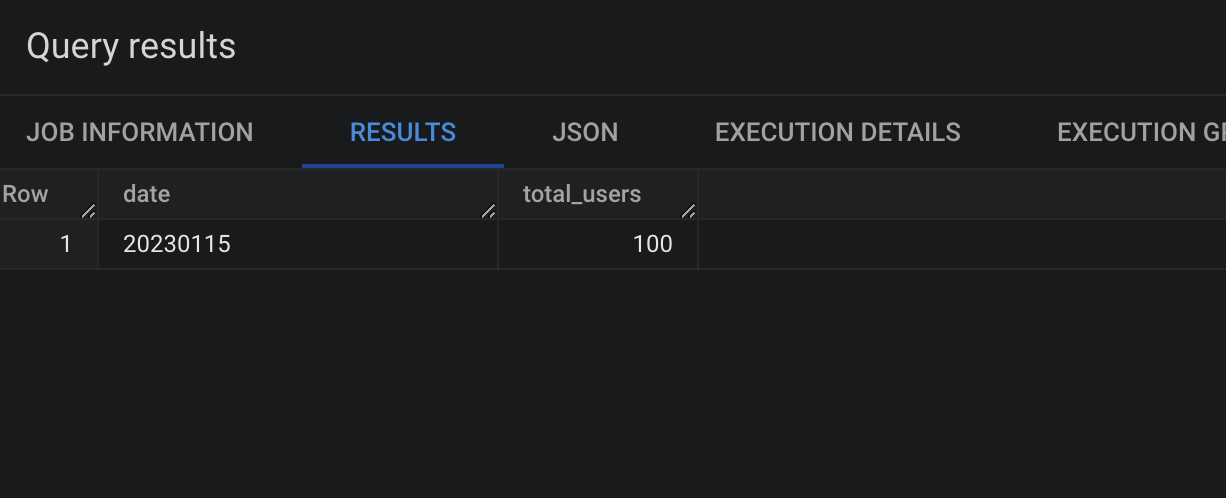The height and width of the screenshot is (498, 1226).
Task: Click the Query results heading
Action: [x=131, y=46]
